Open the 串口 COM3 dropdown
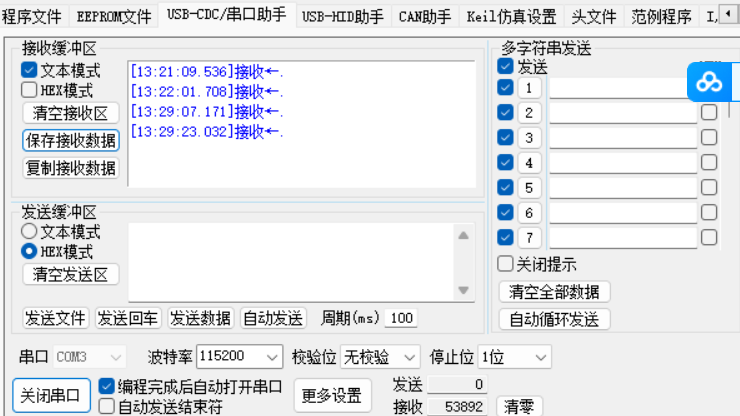740x416 pixels. (x=89, y=357)
